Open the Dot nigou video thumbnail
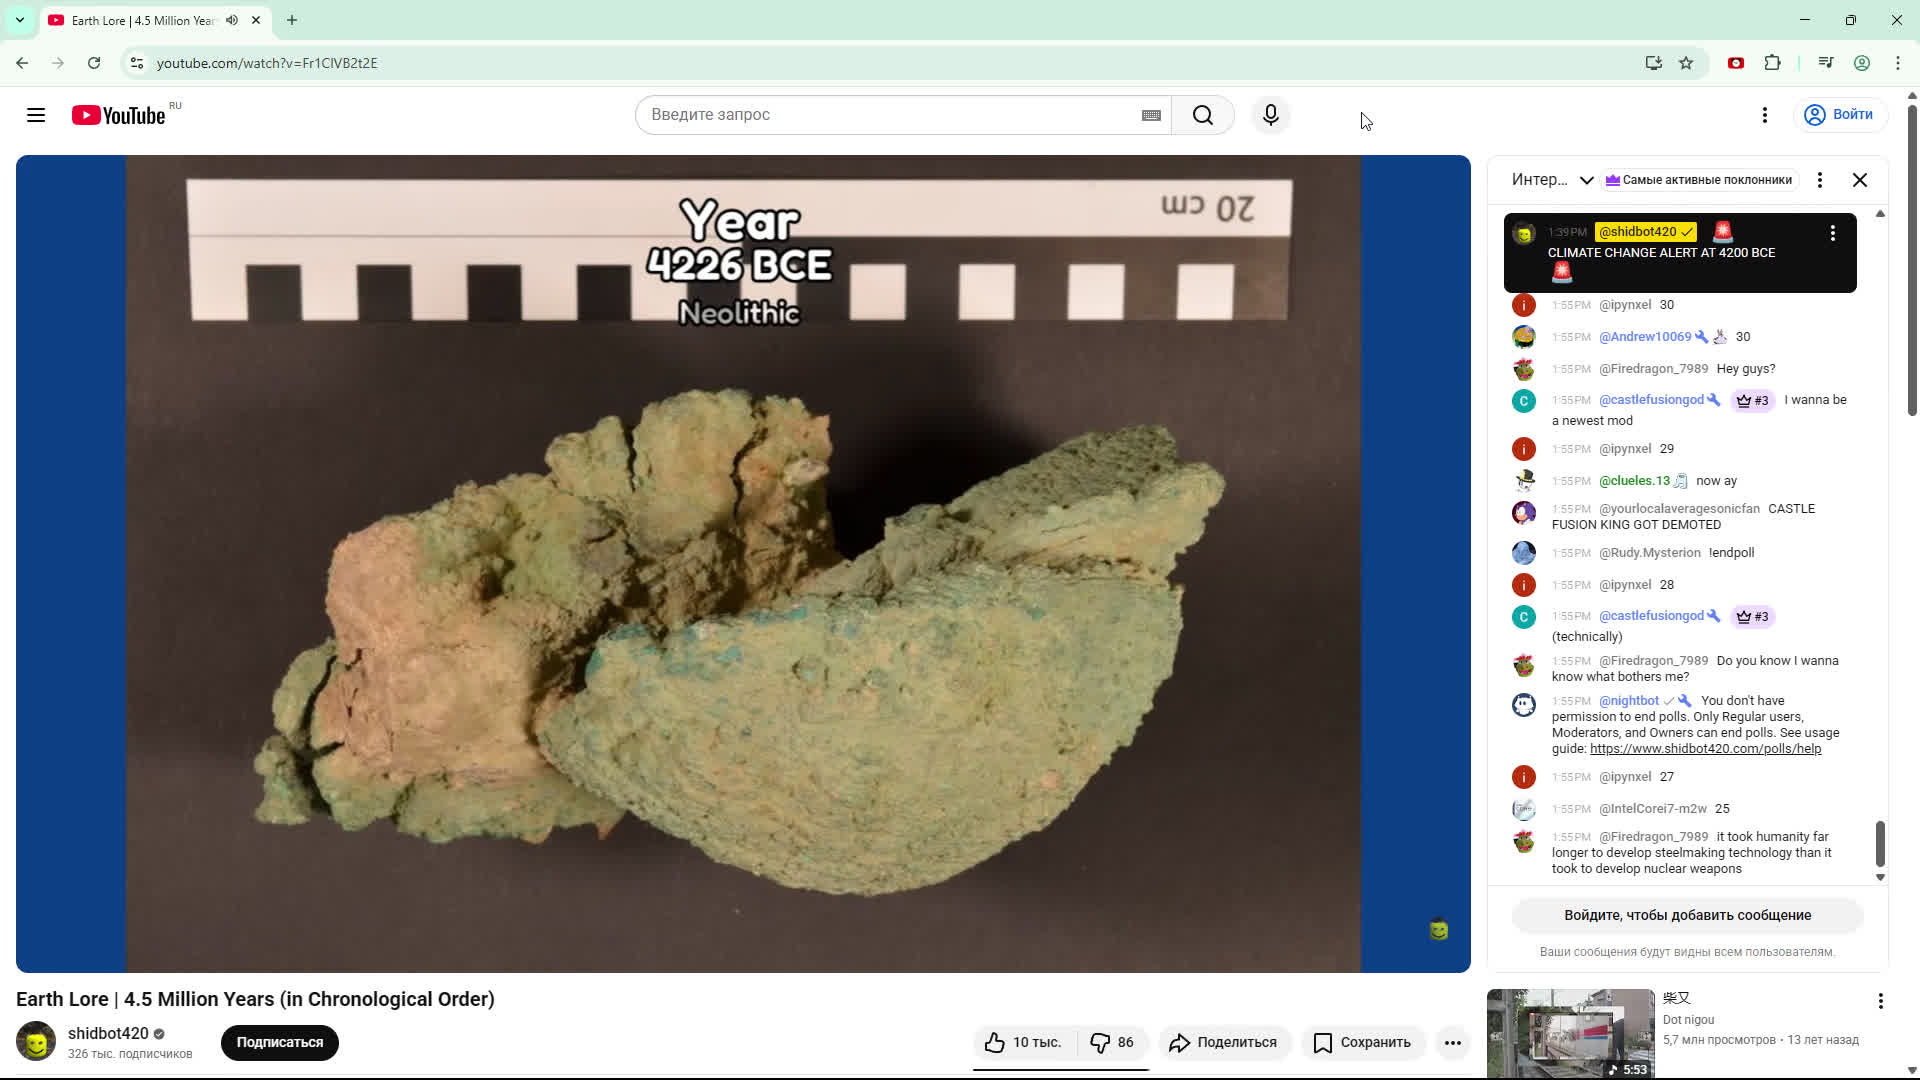This screenshot has height=1080, width=1920. (1570, 1033)
